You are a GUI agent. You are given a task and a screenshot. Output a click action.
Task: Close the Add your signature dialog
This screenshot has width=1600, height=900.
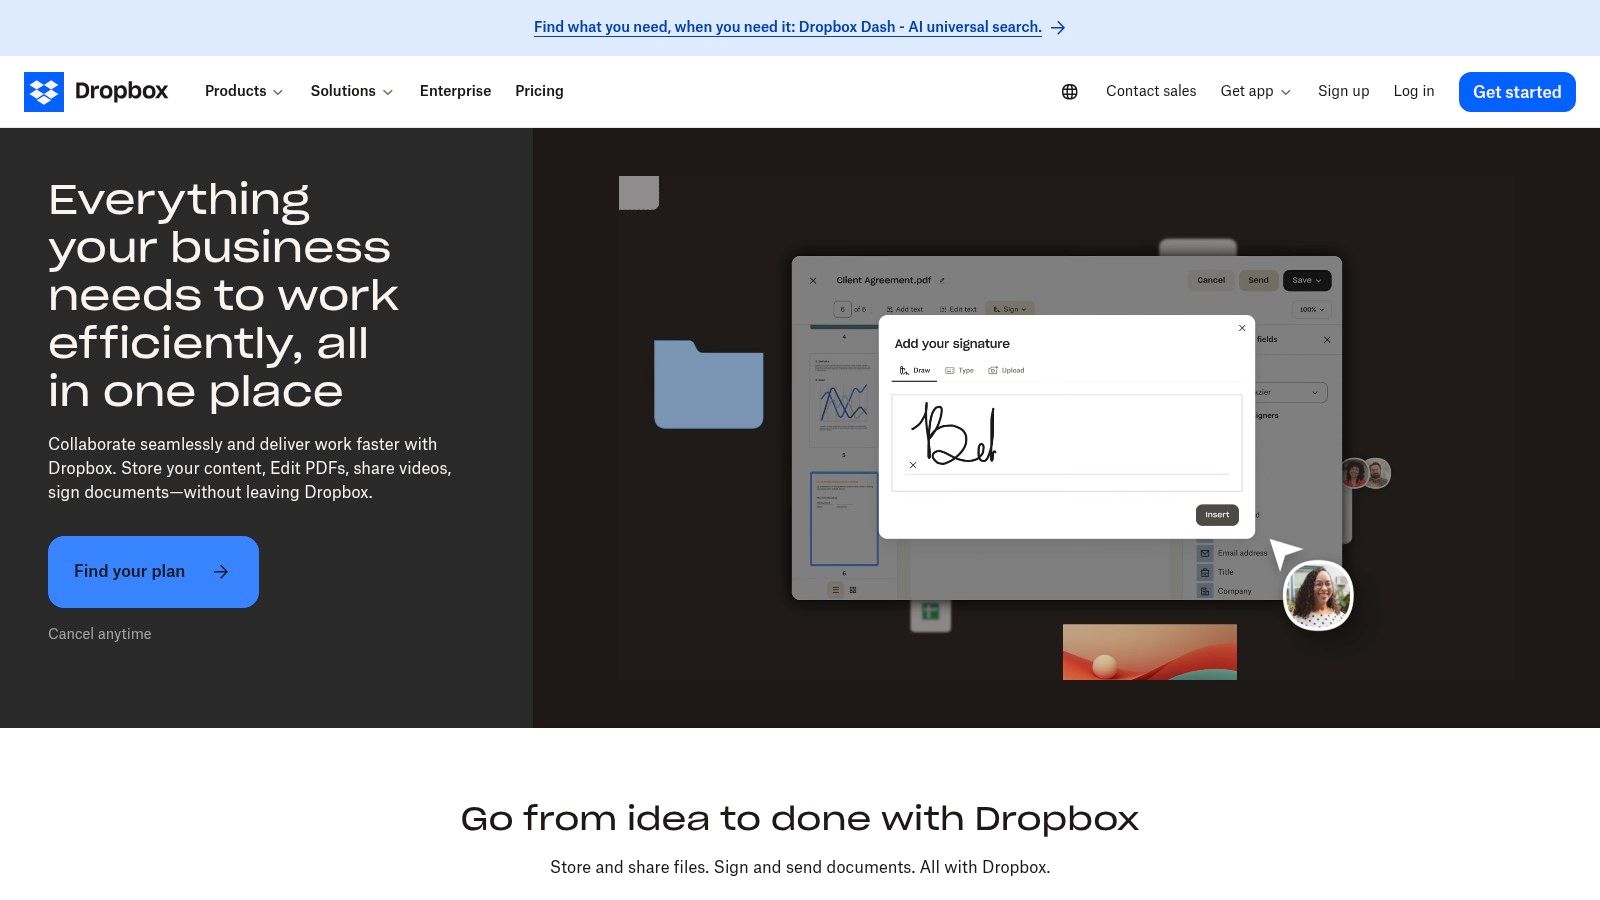pyautogui.click(x=1242, y=328)
